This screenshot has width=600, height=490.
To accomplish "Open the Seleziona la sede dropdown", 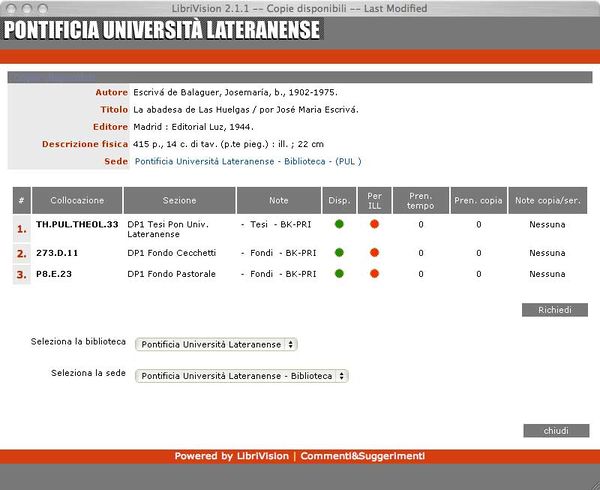I will point(243,376).
